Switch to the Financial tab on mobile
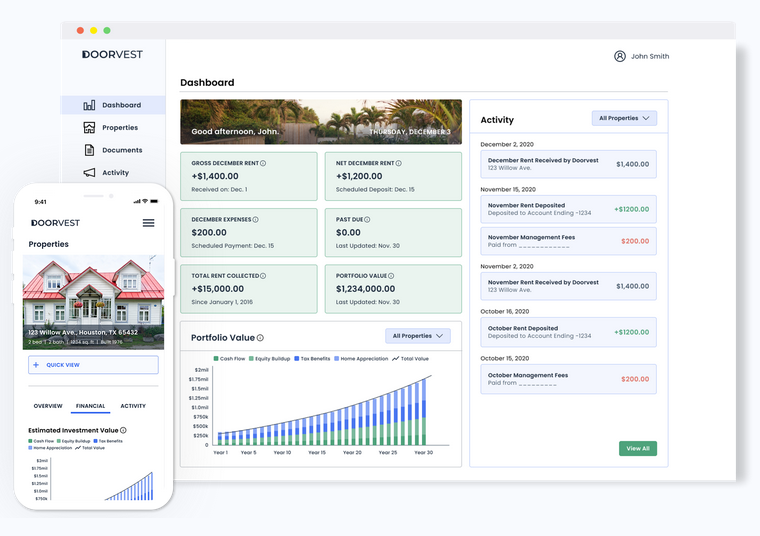Viewport: 760px width, 536px height. coord(91,406)
